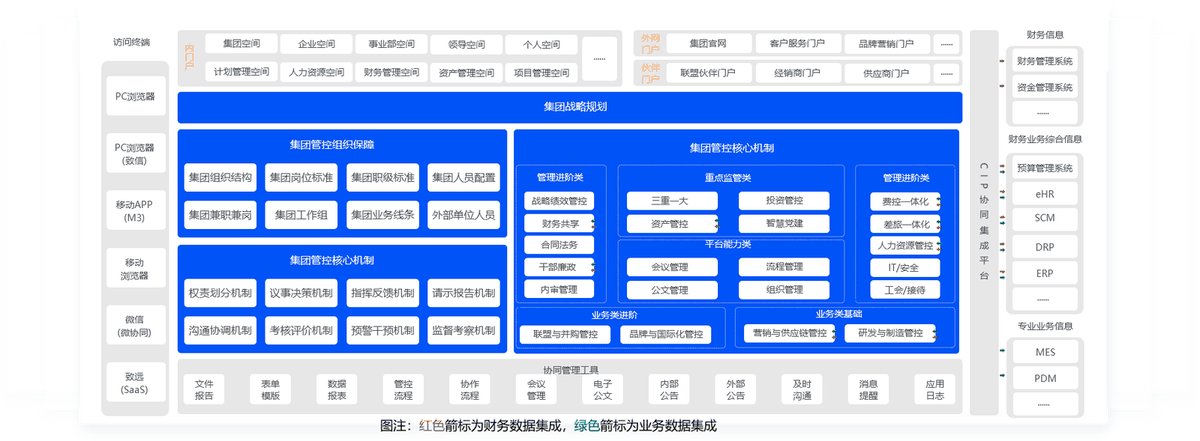This screenshot has height=441, width=1200.
Task: Select 集团岗位标准
Action: [x=301, y=178]
